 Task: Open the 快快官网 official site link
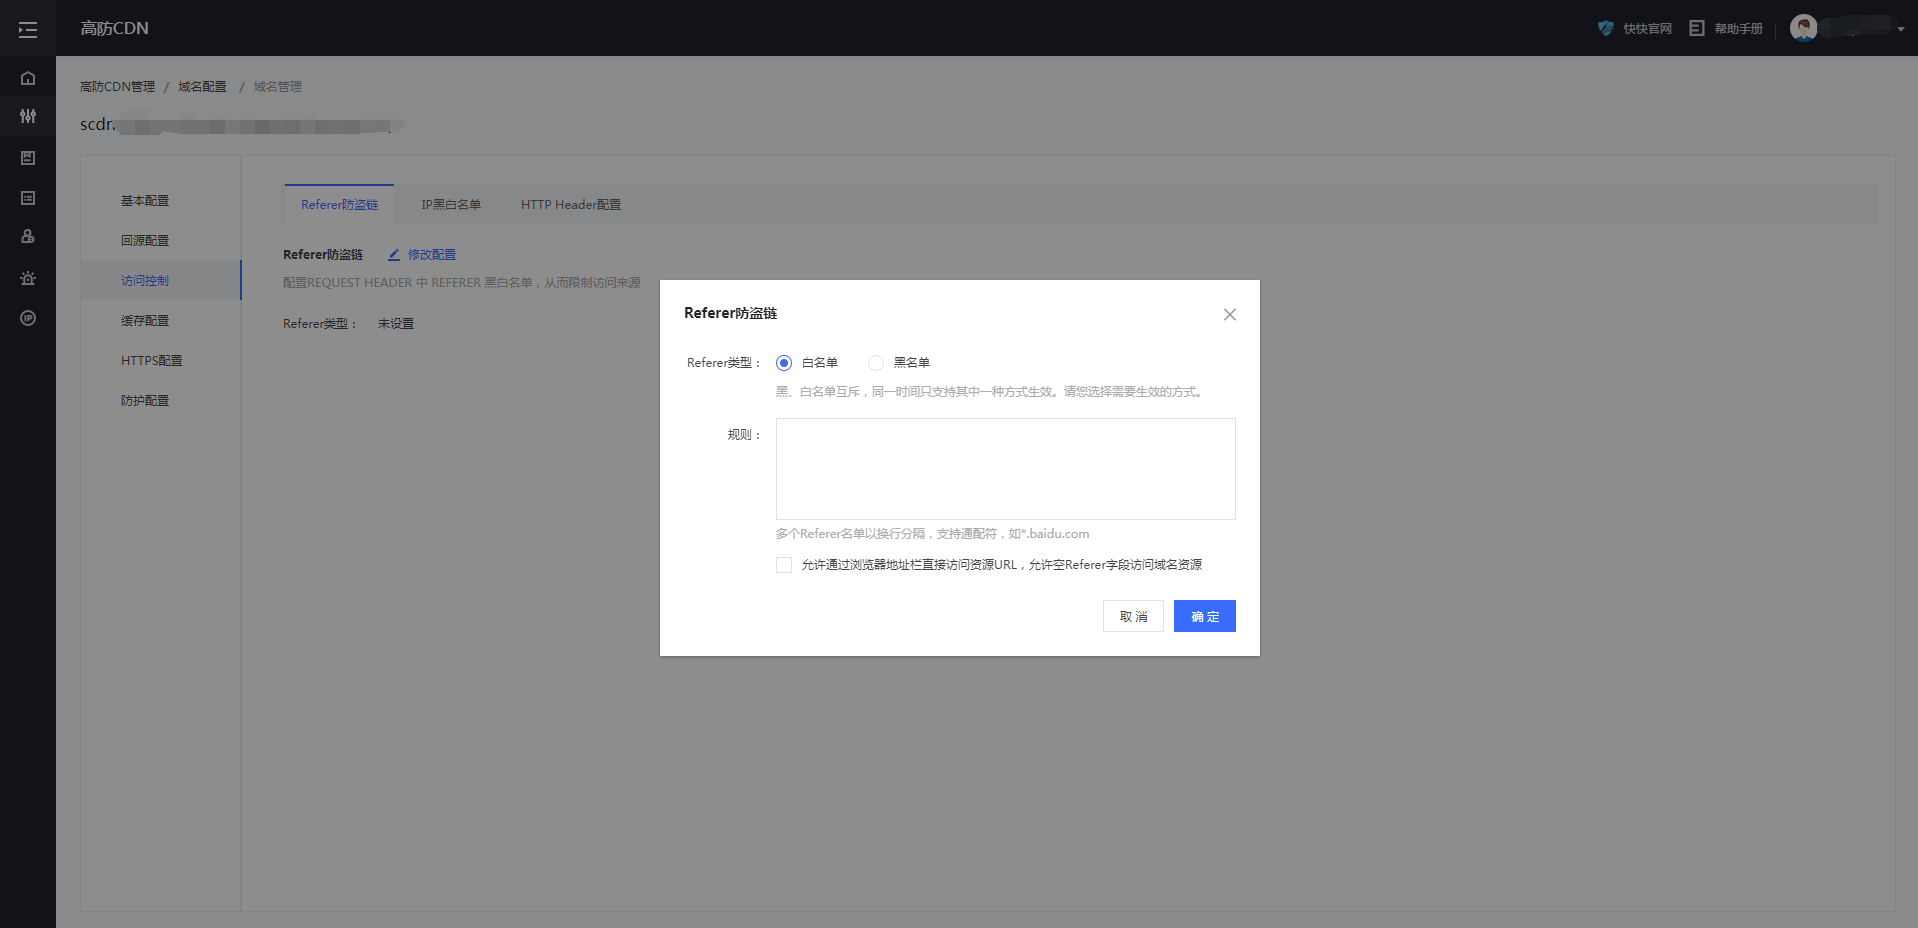pos(1636,29)
